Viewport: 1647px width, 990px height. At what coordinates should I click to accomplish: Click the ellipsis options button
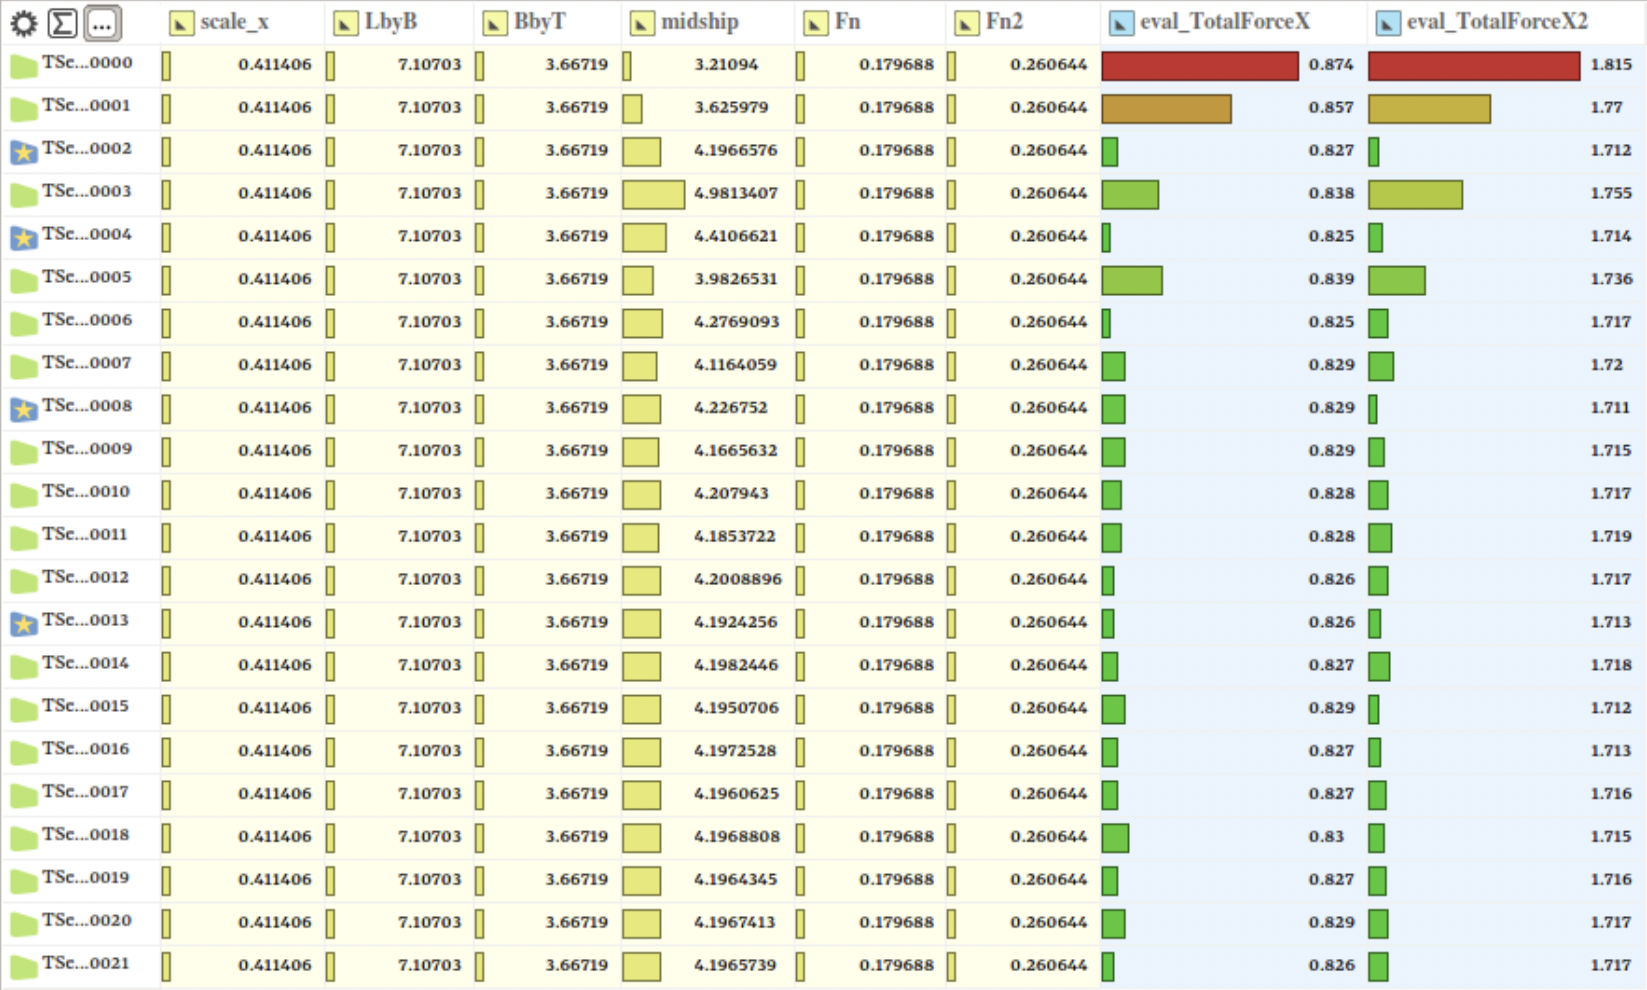[102, 23]
